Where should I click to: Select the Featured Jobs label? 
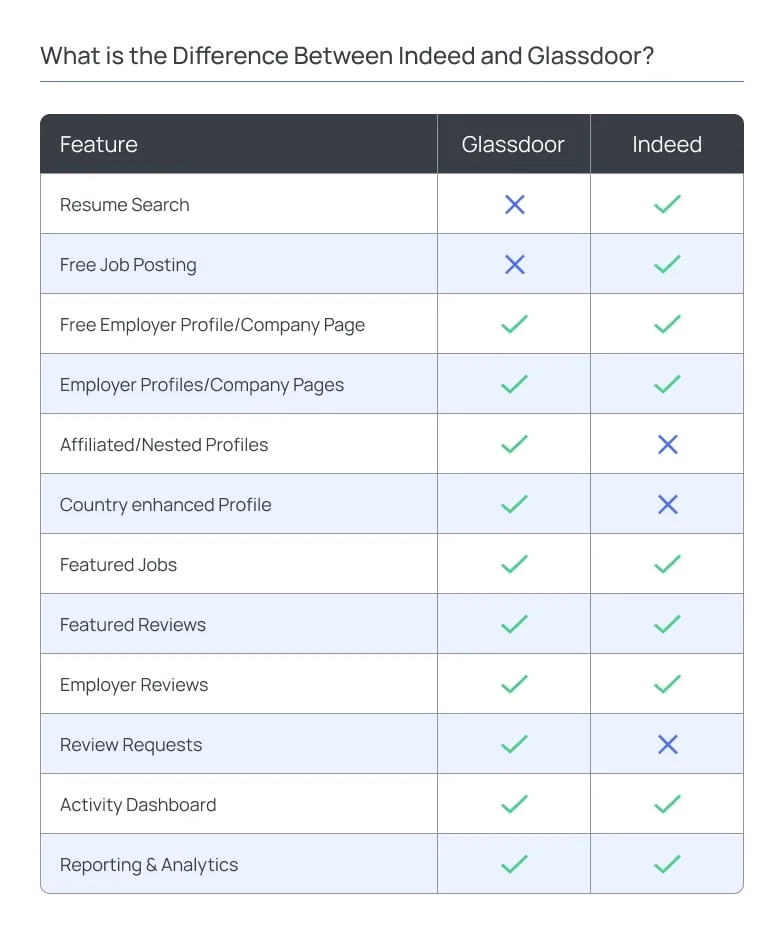click(x=119, y=565)
